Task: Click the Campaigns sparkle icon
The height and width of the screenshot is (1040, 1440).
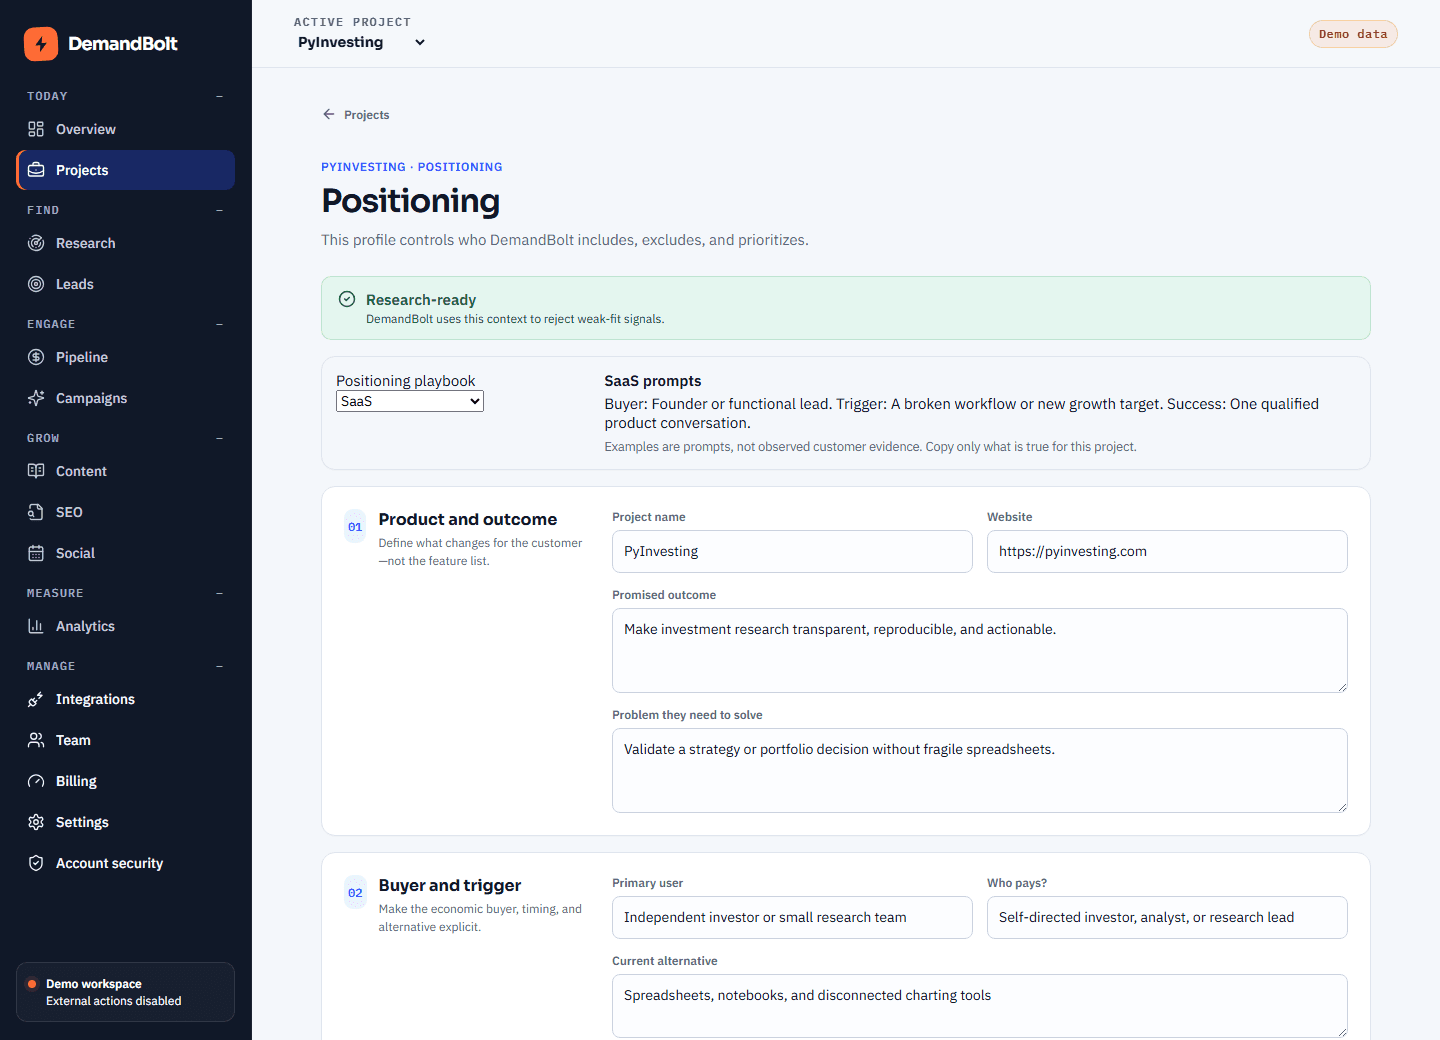Action: [x=36, y=398]
